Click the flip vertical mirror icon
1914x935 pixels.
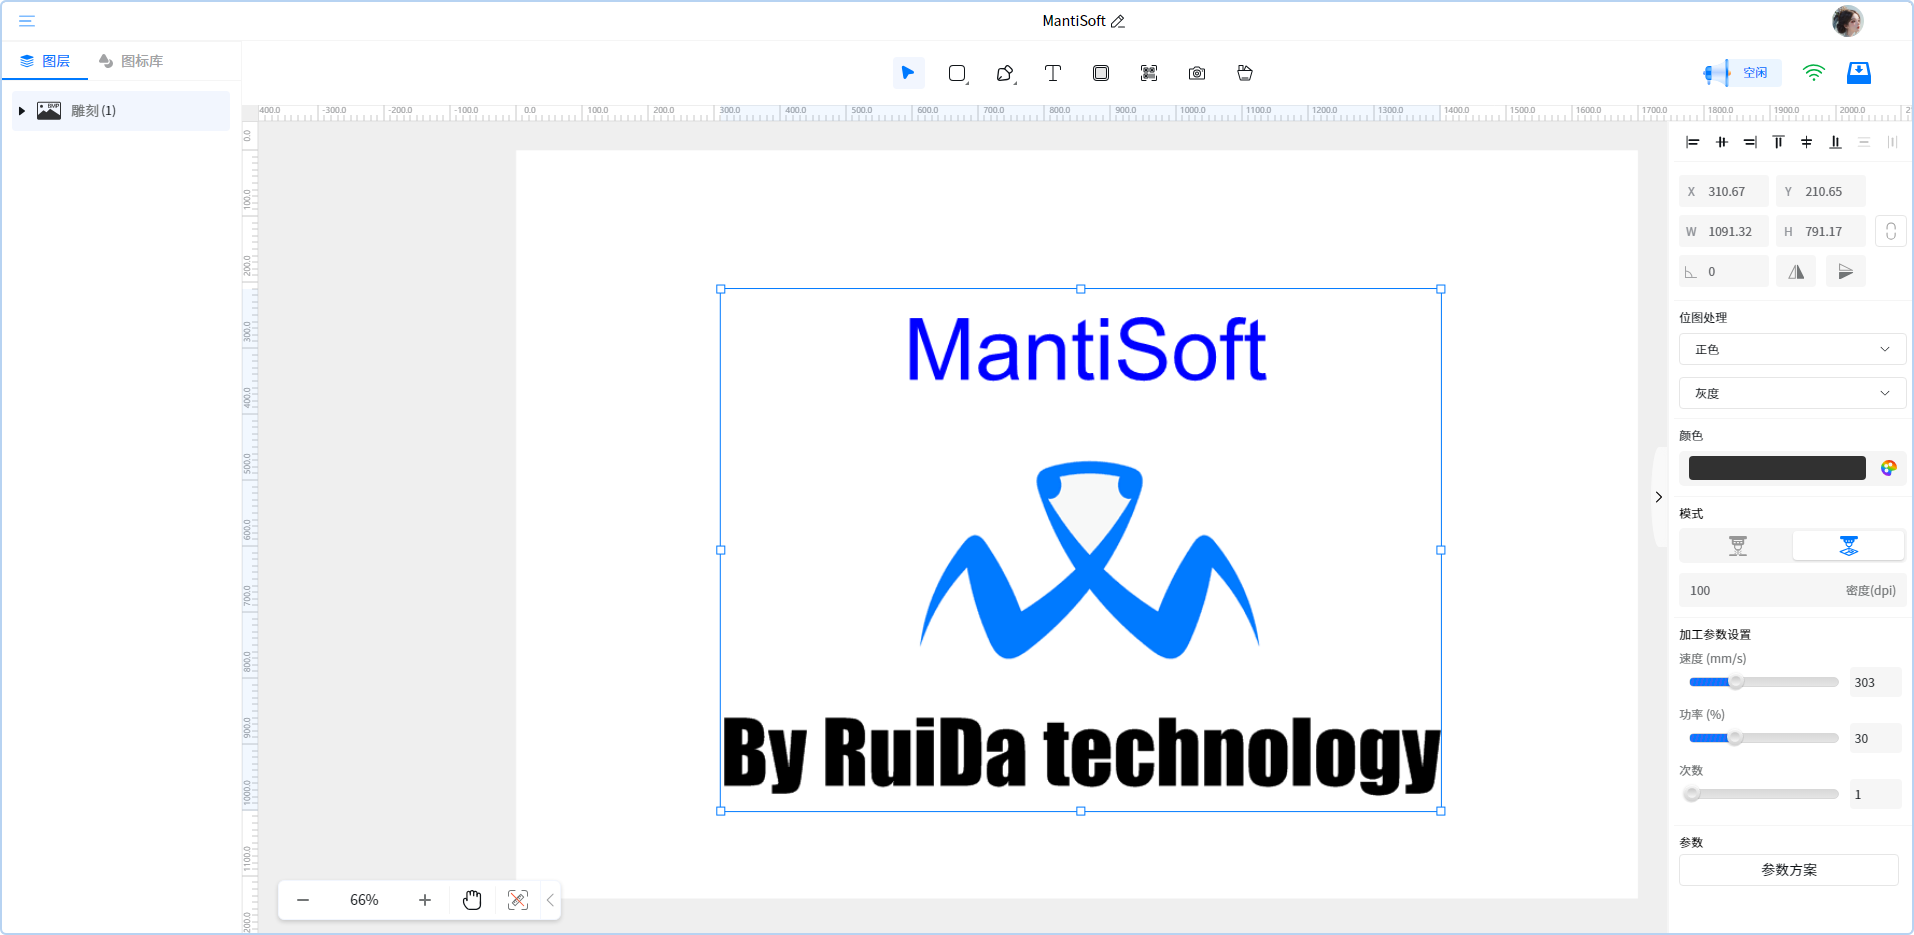click(x=1846, y=272)
